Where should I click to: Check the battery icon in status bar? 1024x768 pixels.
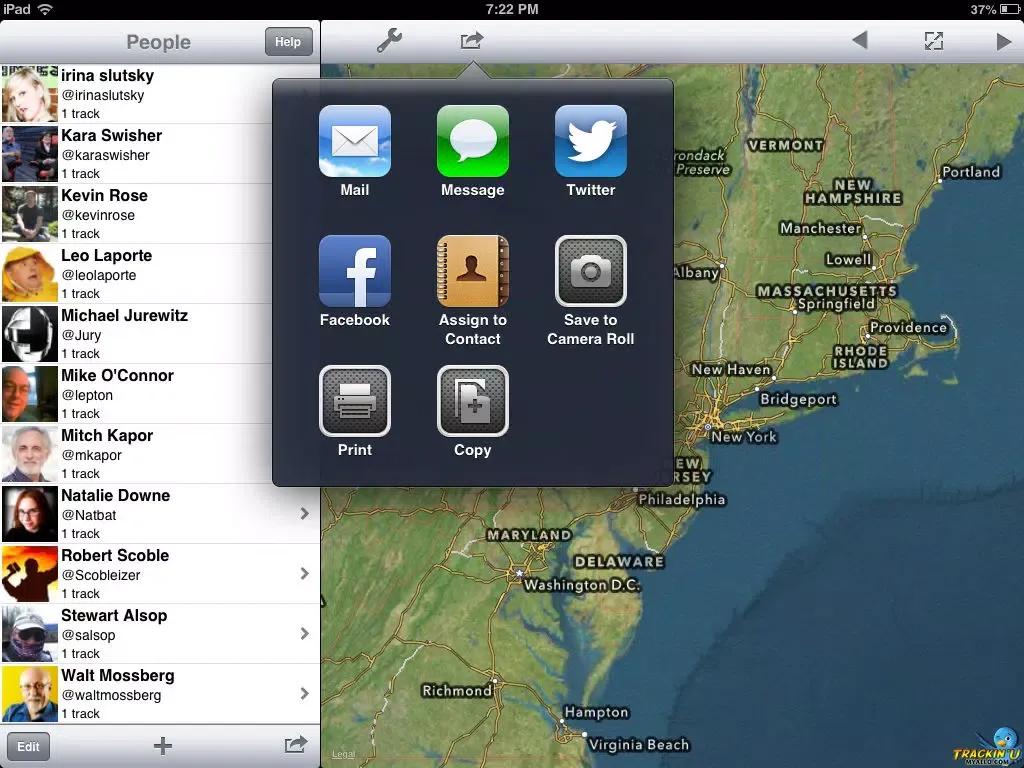[x=1009, y=9]
